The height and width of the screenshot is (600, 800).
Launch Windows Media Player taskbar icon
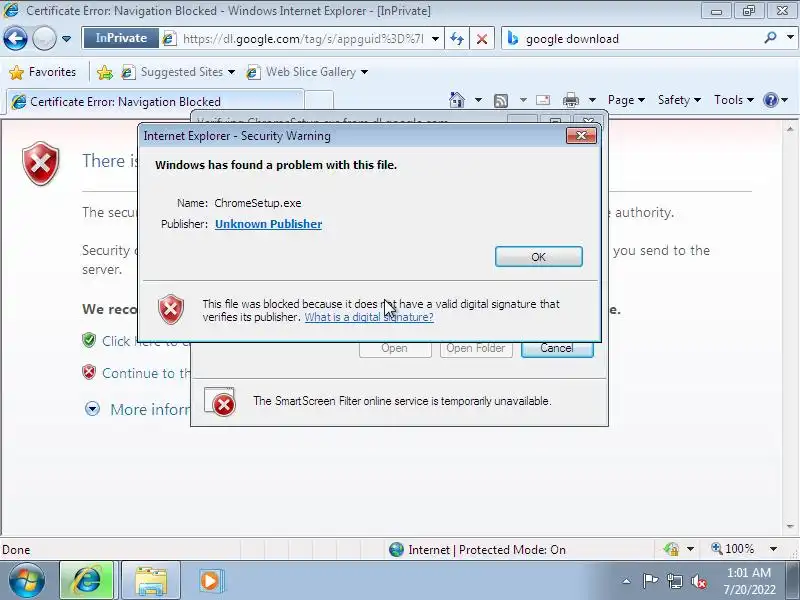(x=210, y=581)
